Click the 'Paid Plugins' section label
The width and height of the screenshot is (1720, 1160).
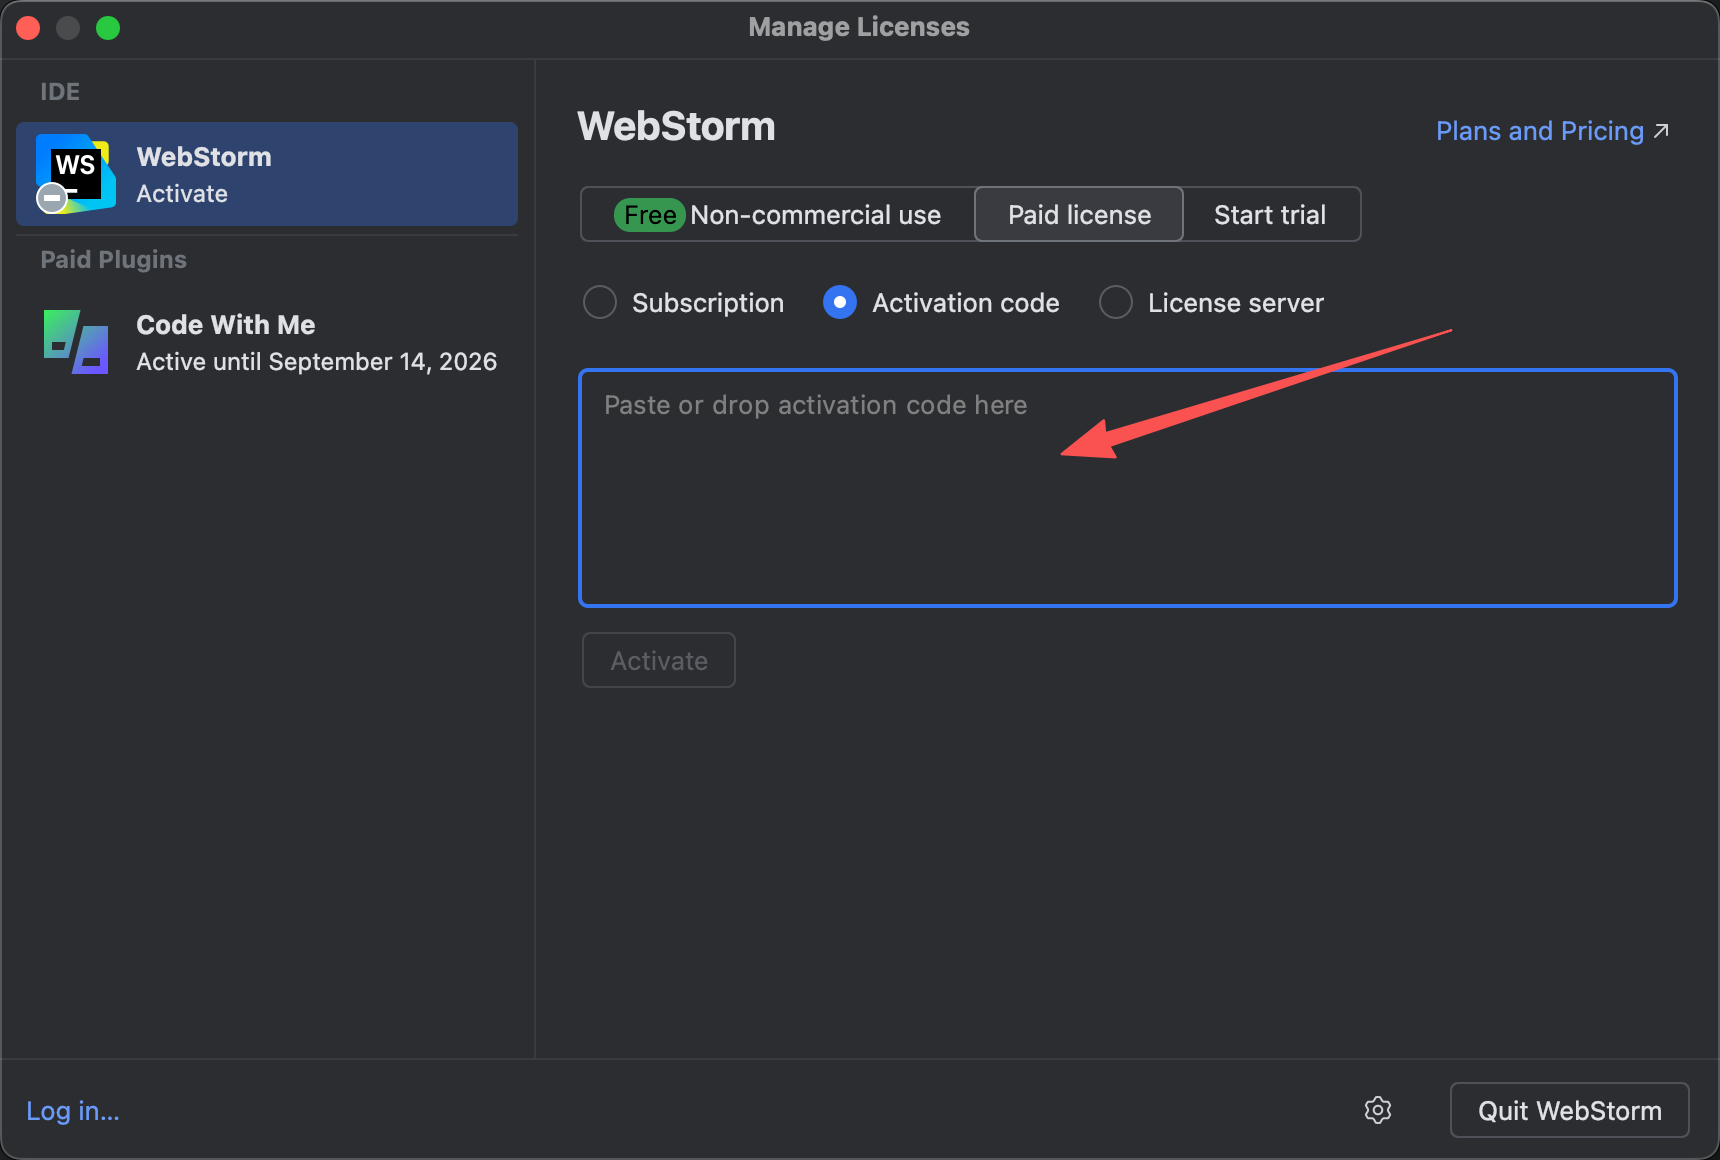[114, 260]
